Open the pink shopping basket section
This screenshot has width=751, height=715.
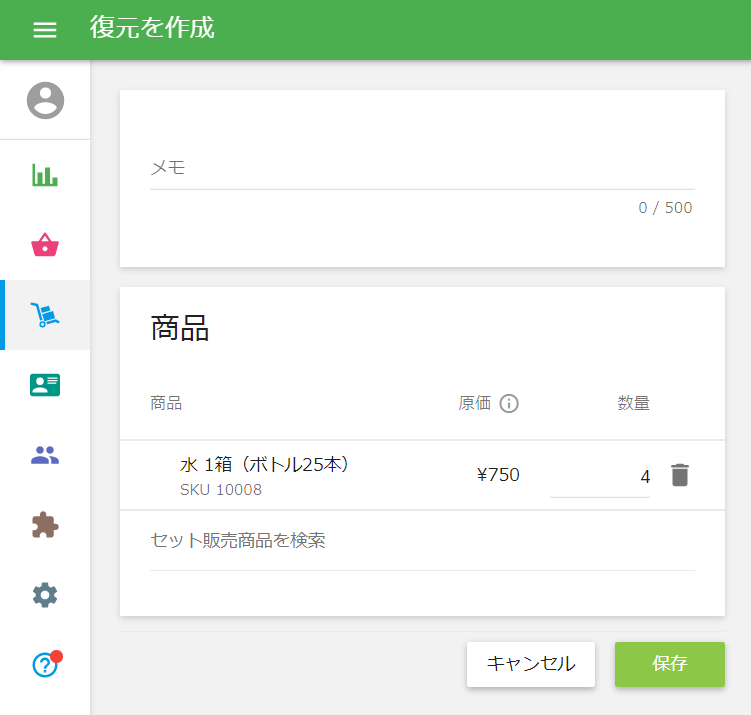(x=45, y=245)
